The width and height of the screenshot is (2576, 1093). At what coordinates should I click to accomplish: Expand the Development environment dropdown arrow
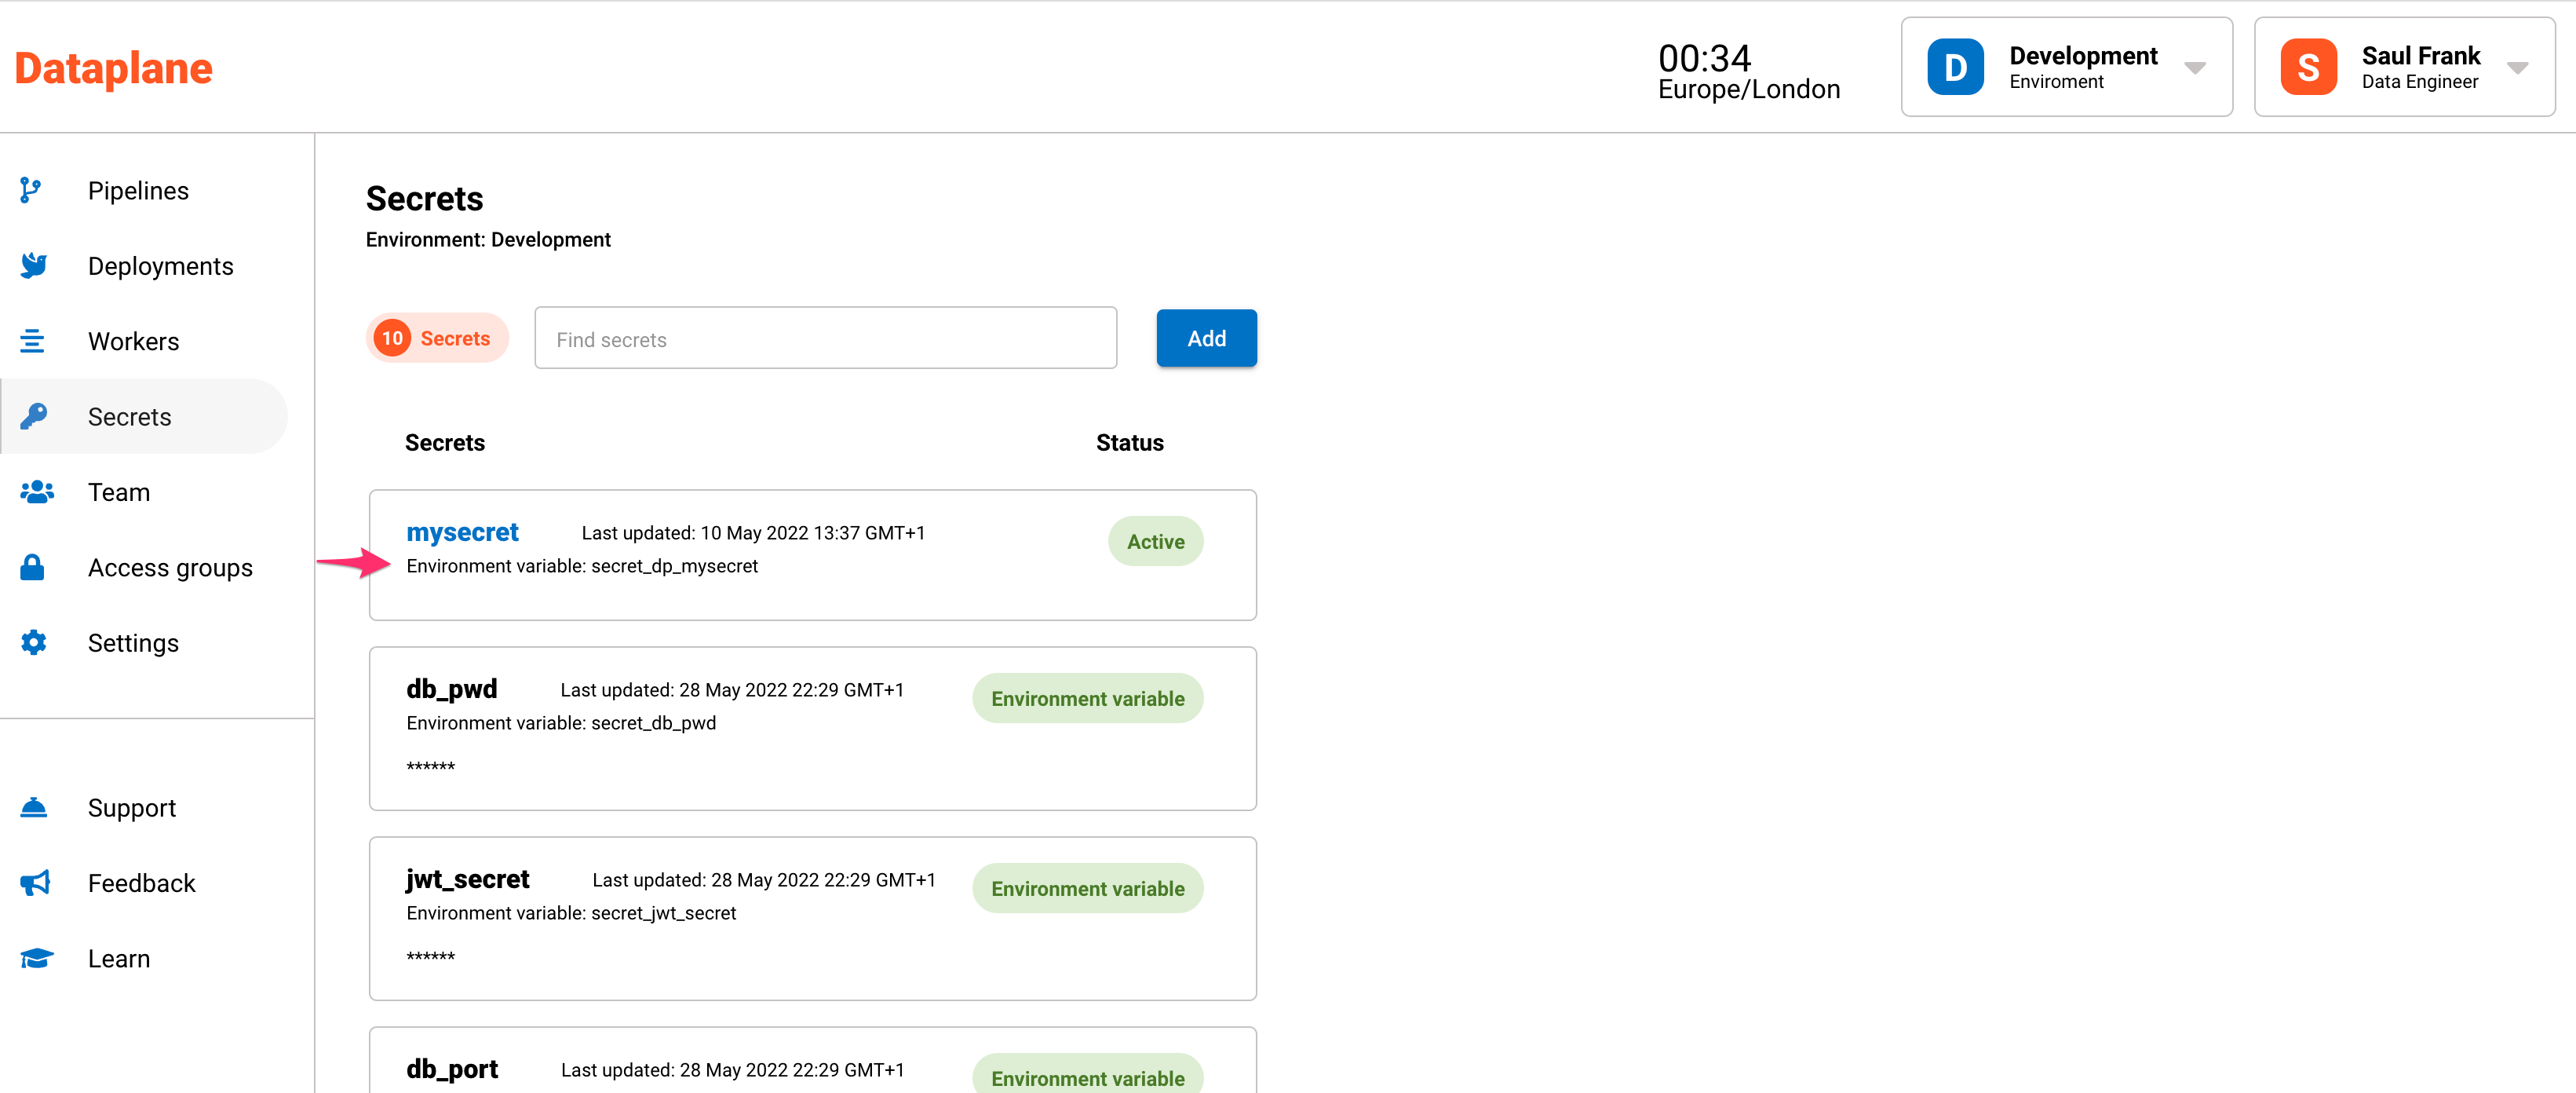pos(2194,68)
